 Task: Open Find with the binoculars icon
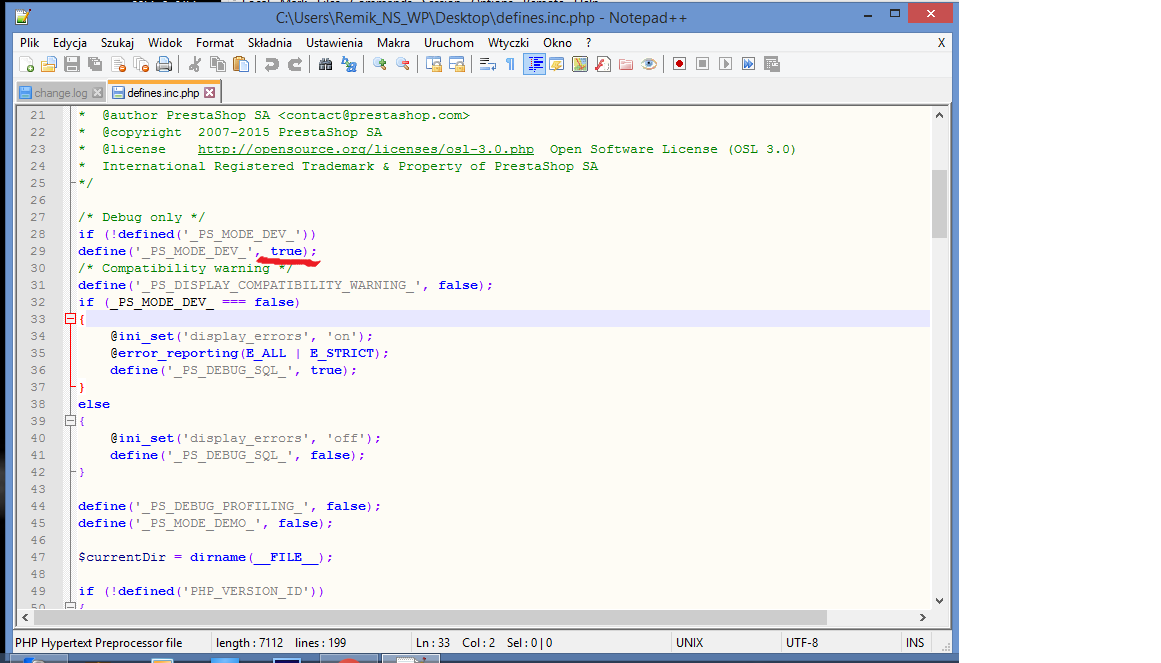click(x=325, y=64)
